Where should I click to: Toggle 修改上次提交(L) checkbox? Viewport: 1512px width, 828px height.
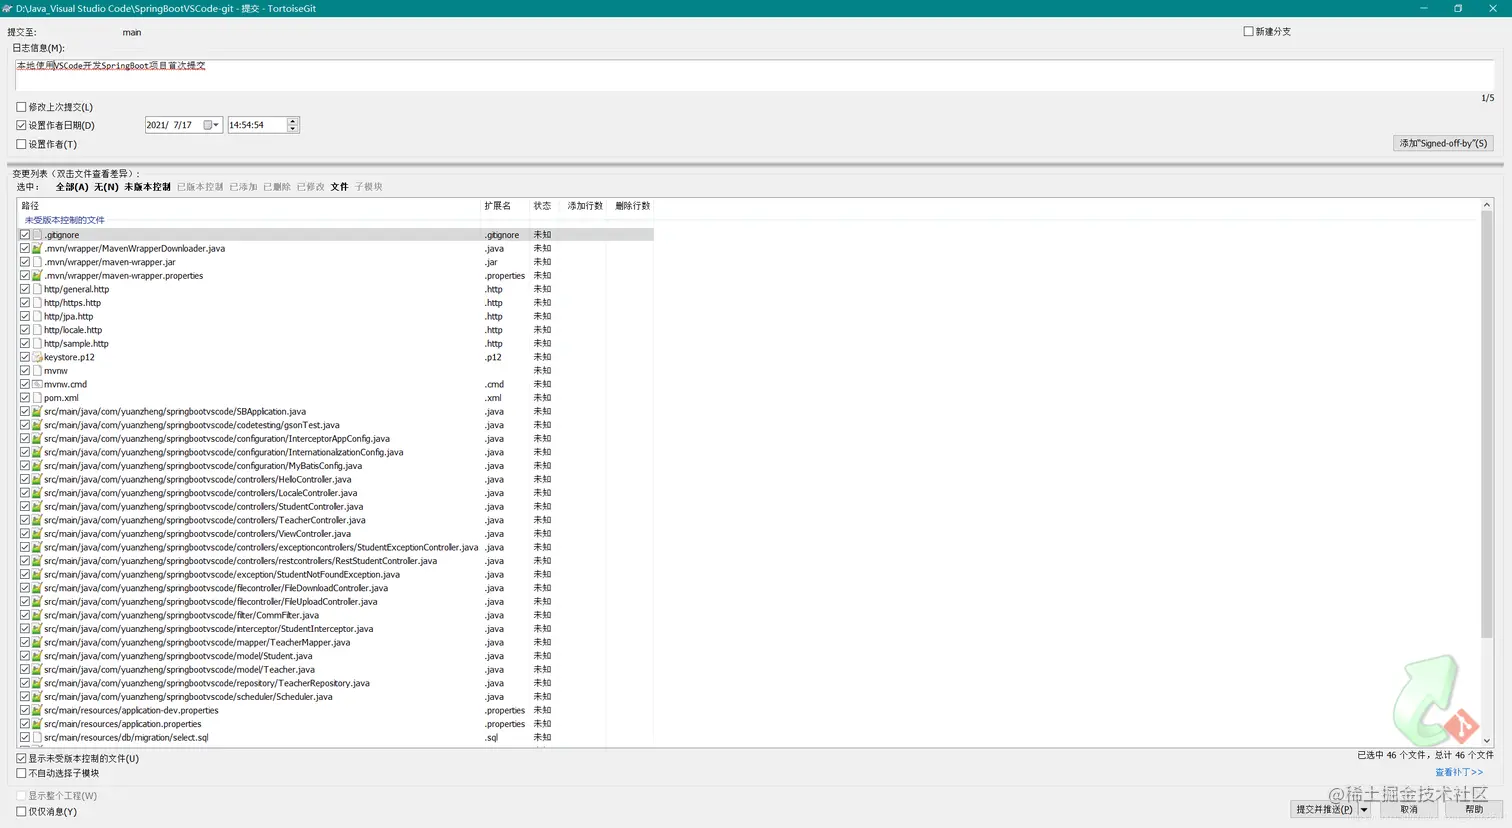pos(21,107)
